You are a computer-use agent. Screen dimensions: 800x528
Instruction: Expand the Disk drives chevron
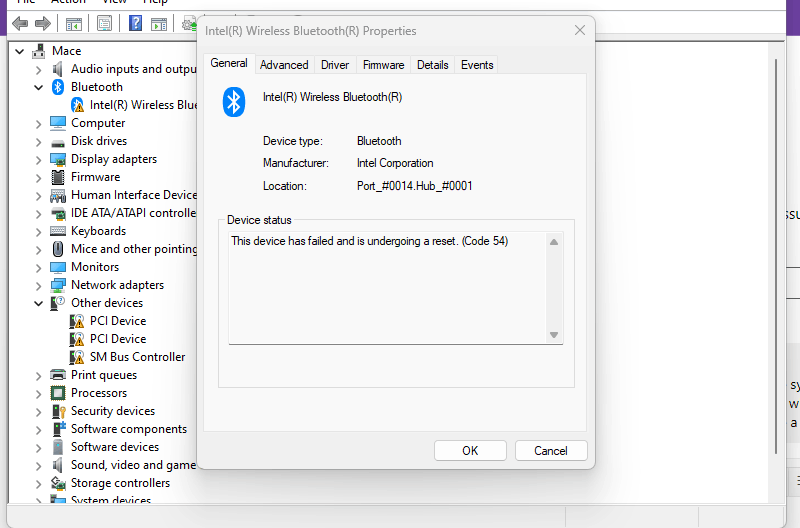click(x=39, y=141)
